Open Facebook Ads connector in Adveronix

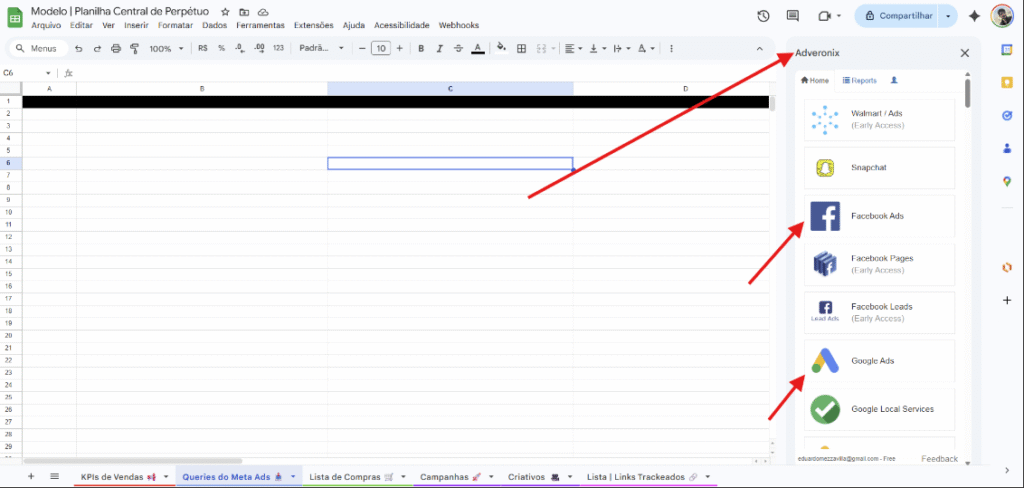click(x=878, y=216)
